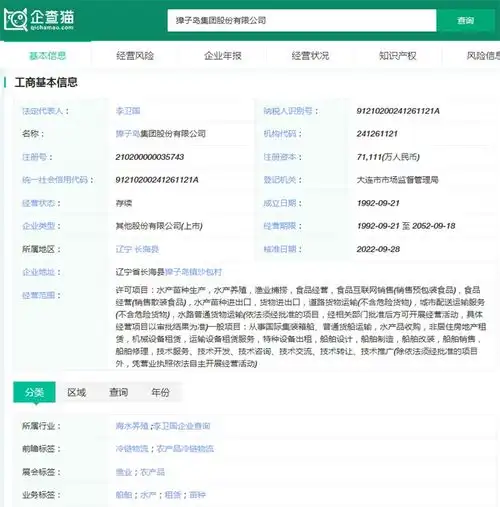Click taxpayer ID 91210200241261121A value

(398, 111)
